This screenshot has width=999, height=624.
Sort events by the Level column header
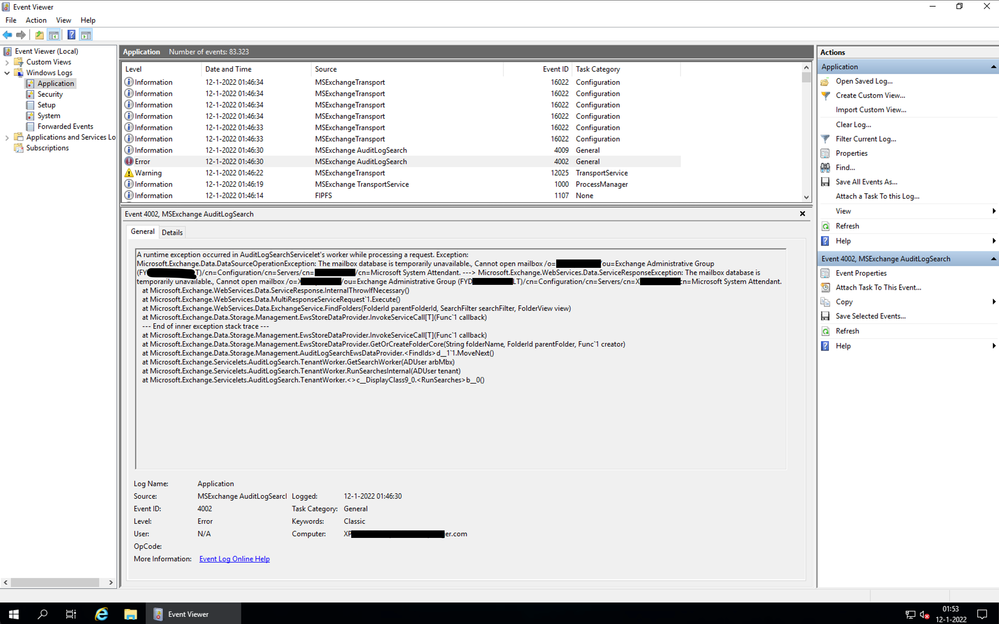[x=162, y=69]
